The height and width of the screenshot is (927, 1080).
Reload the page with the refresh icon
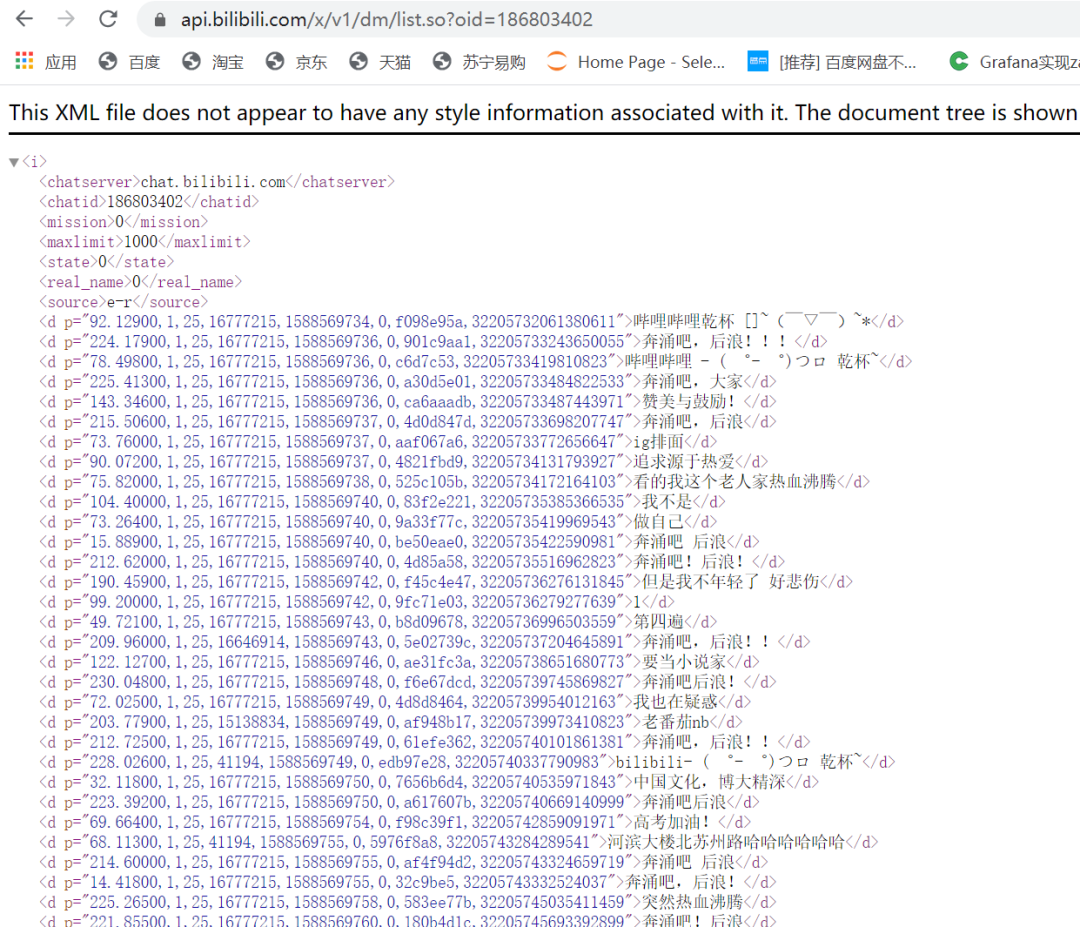108,19
